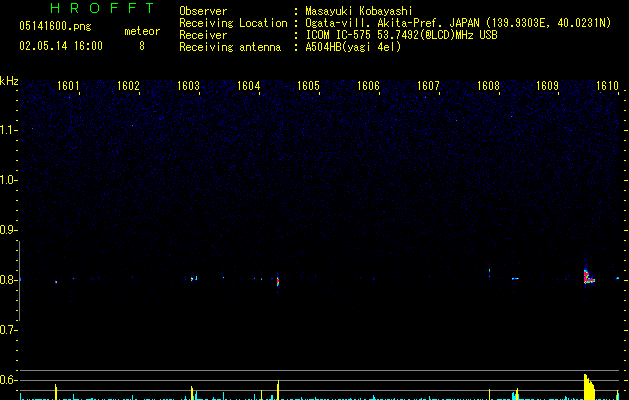Image resolution: width=629 pixels, height=400 pixels.
Task: Select the 1603 time axis marker
Action: (188, 86)
